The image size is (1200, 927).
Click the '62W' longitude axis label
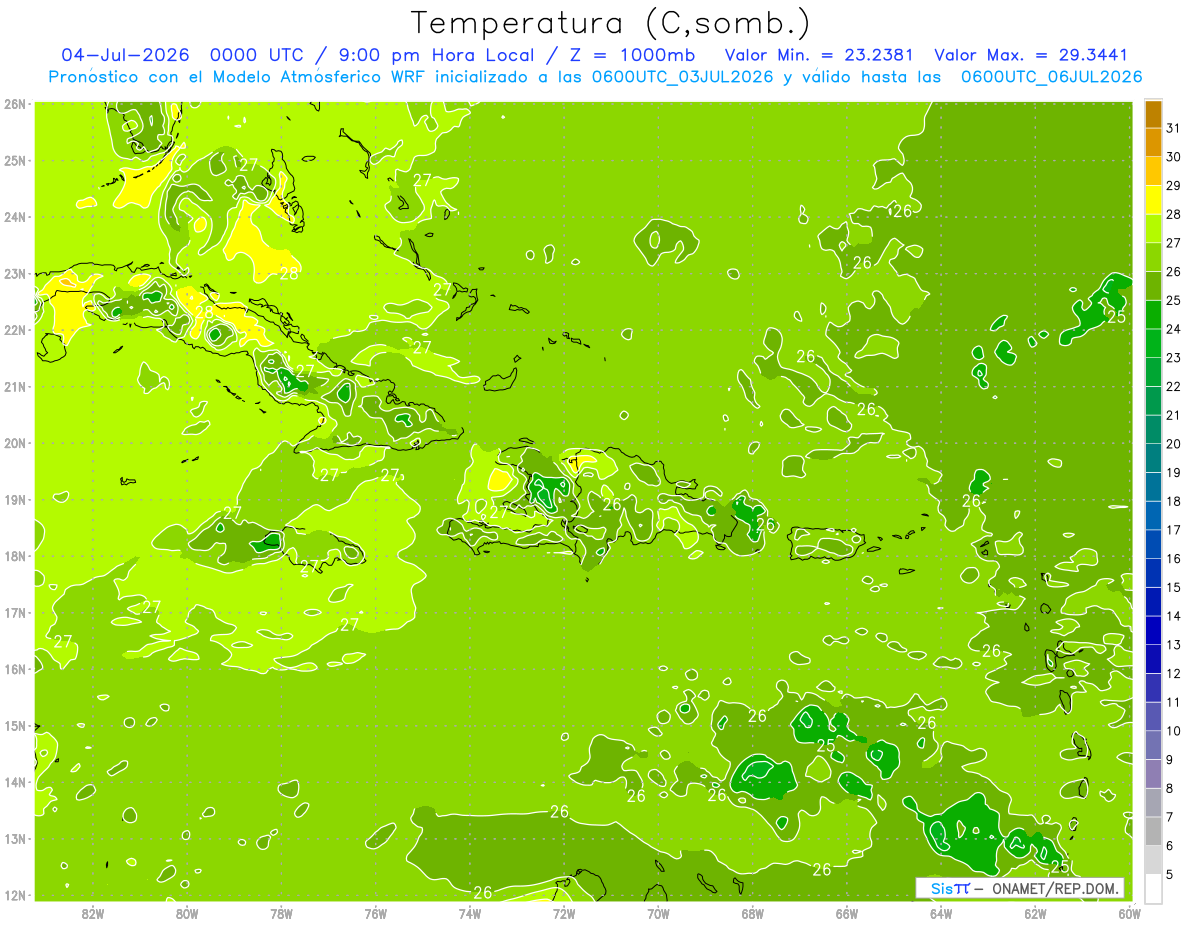point(1035,913)
